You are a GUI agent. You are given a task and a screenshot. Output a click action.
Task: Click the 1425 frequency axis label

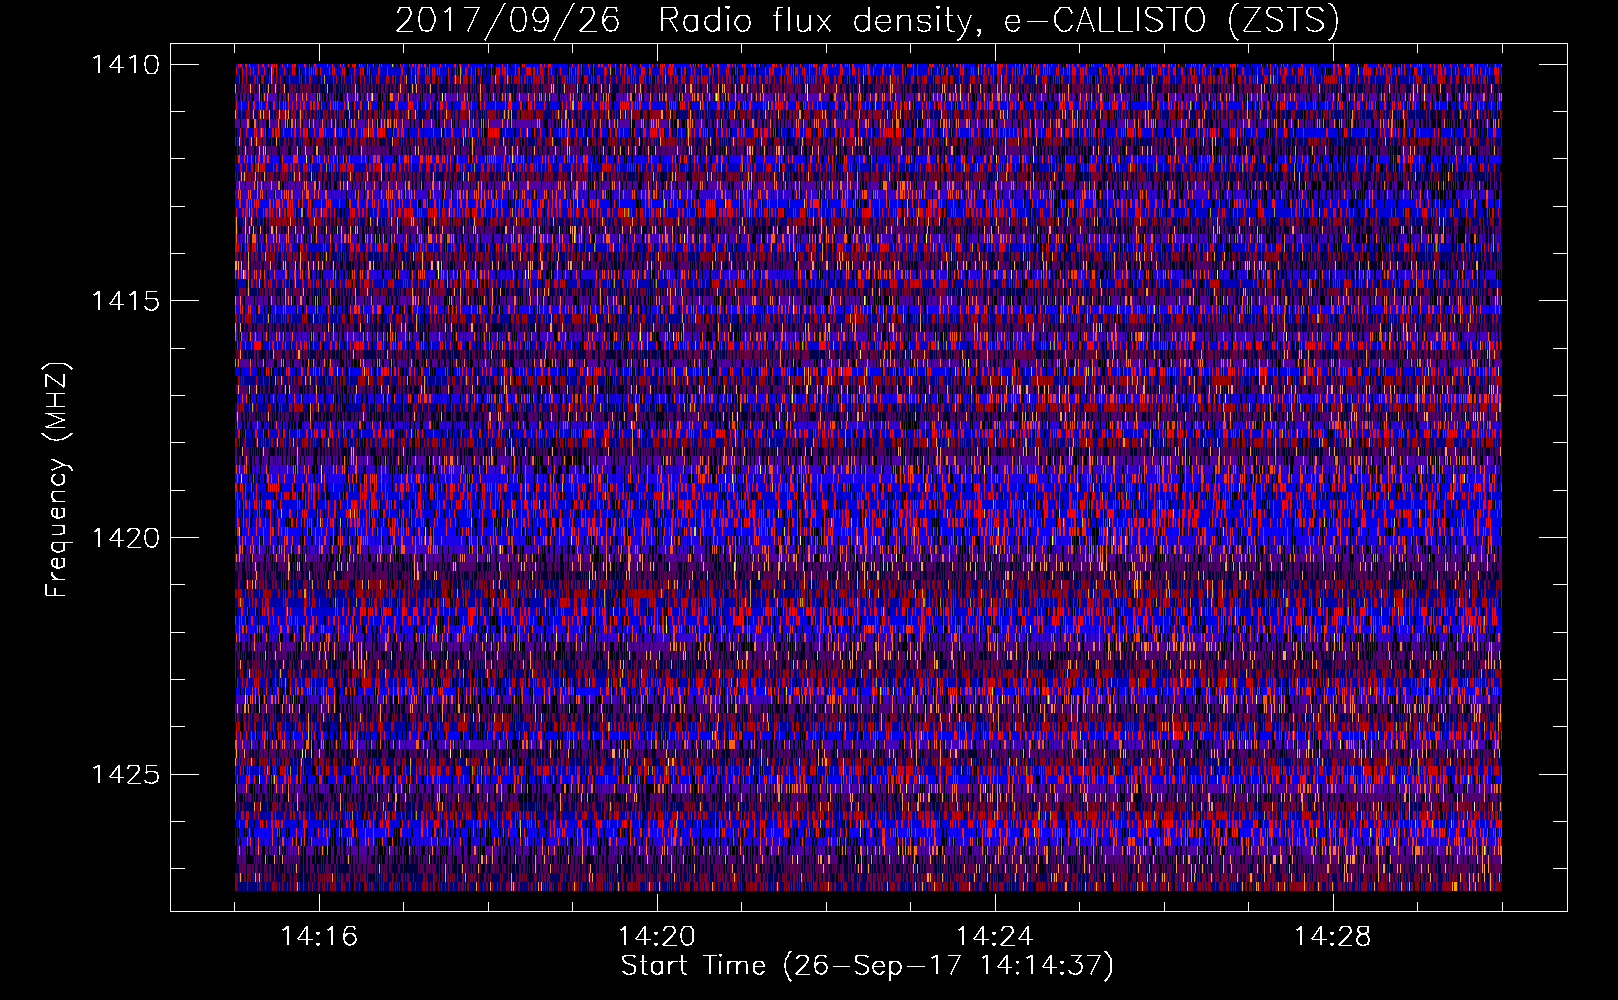click(x=125, y=774)
